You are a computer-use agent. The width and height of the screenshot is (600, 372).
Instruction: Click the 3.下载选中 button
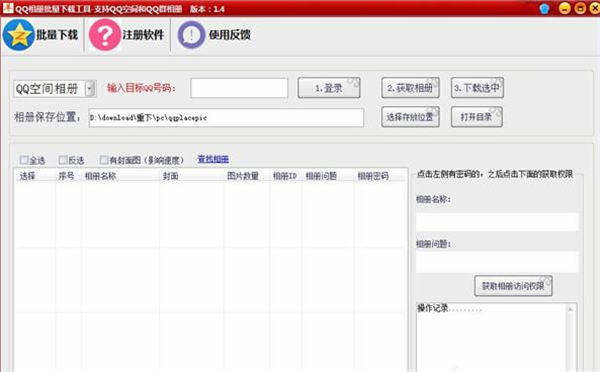coord(477,88)
